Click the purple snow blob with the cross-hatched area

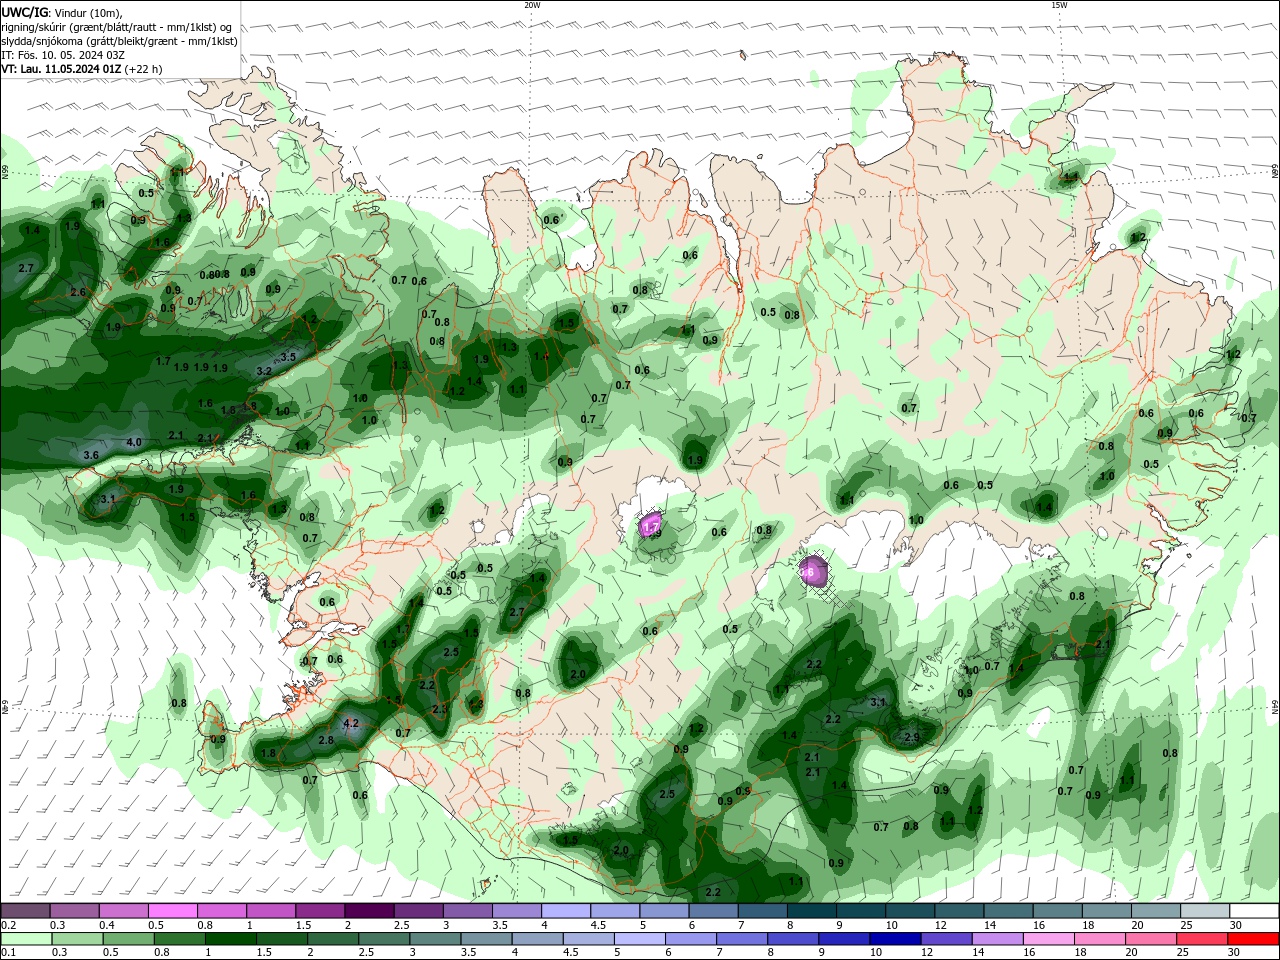pyautogui.click(x=814, y=572)
